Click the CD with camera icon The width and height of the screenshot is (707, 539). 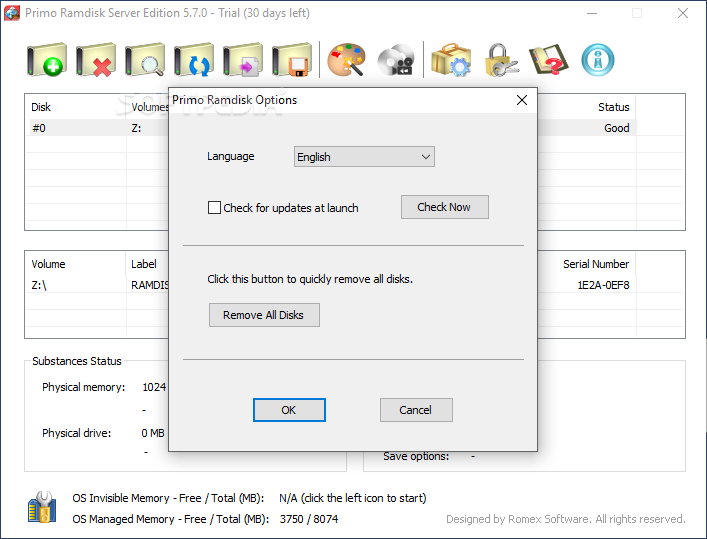point(396,60)
